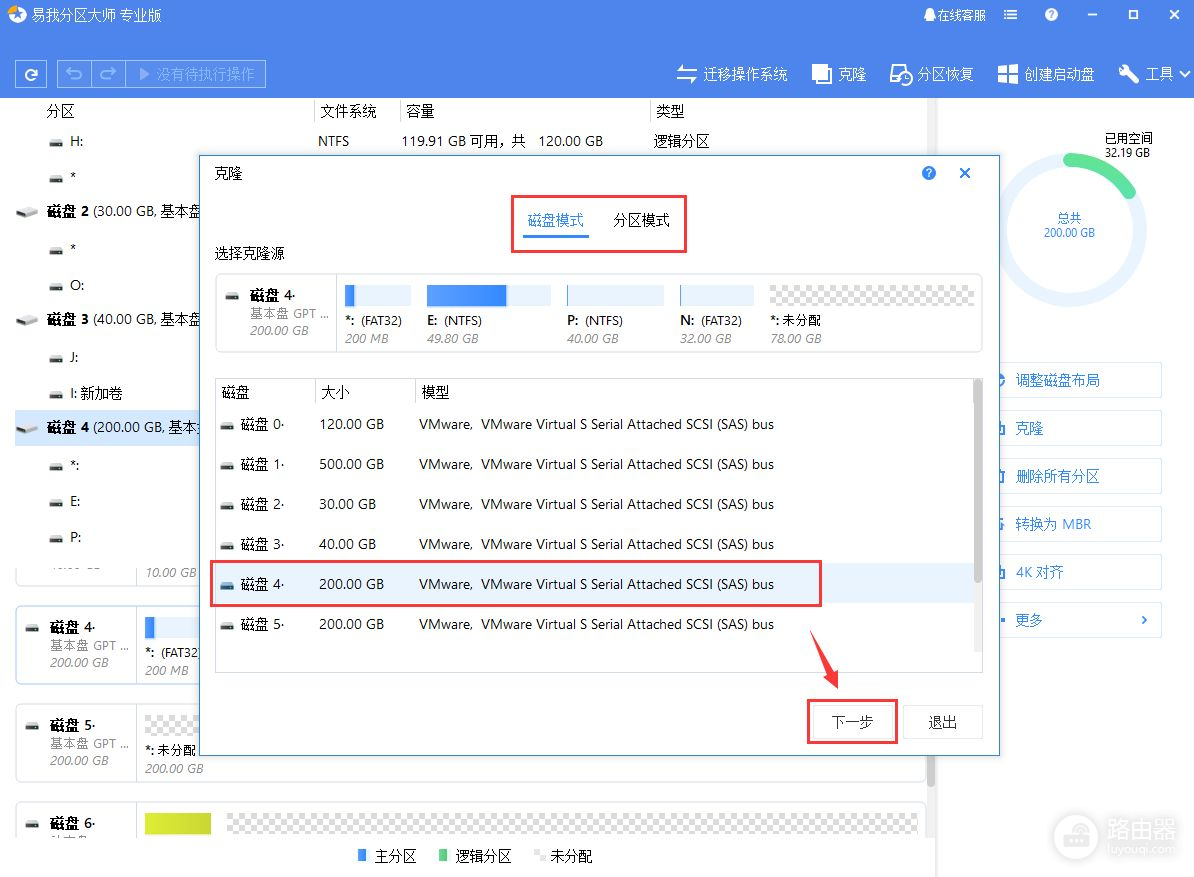Open online support (在线客服)

pyautogui.click(x=955, y=15)
